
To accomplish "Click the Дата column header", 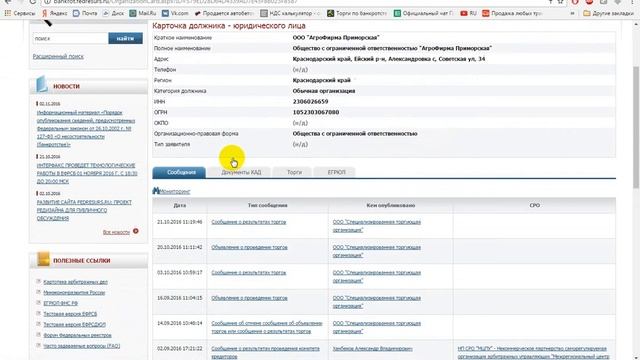I will [x=180, y=205].
